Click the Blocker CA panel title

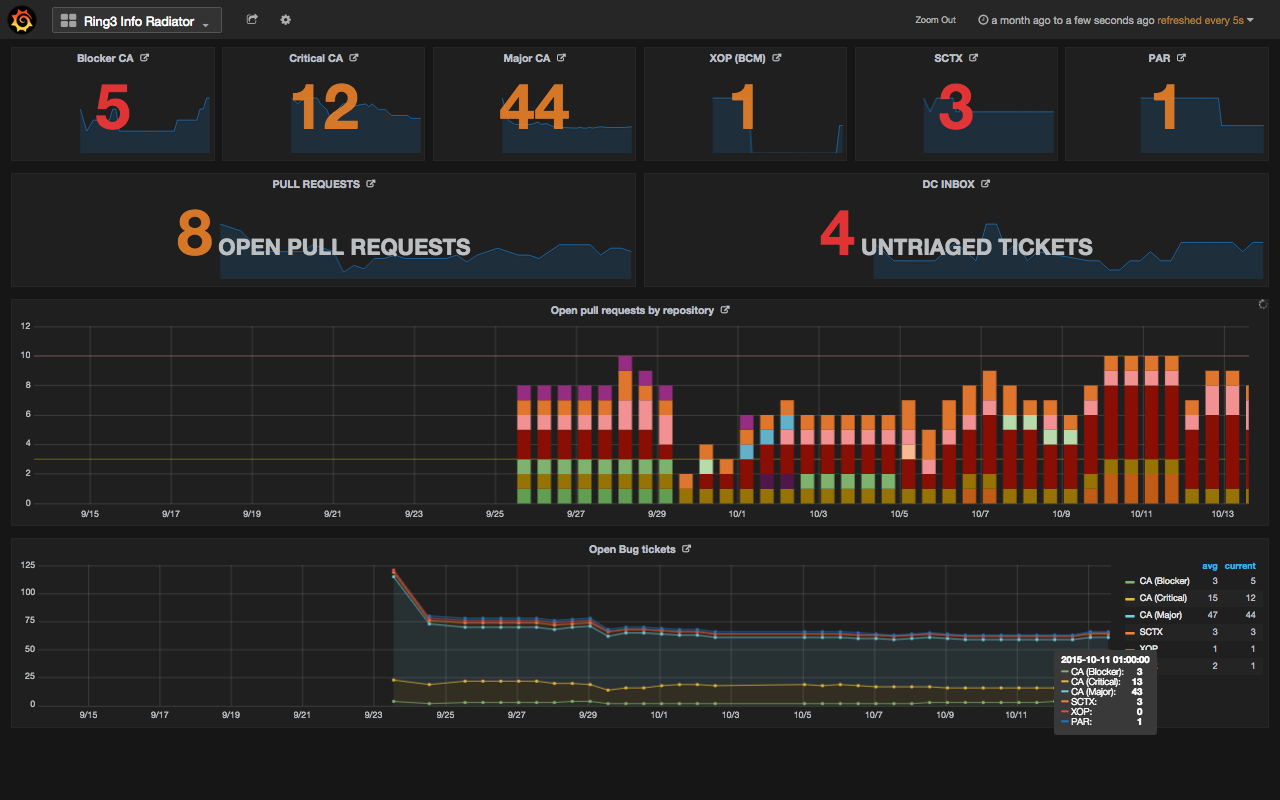105,58
